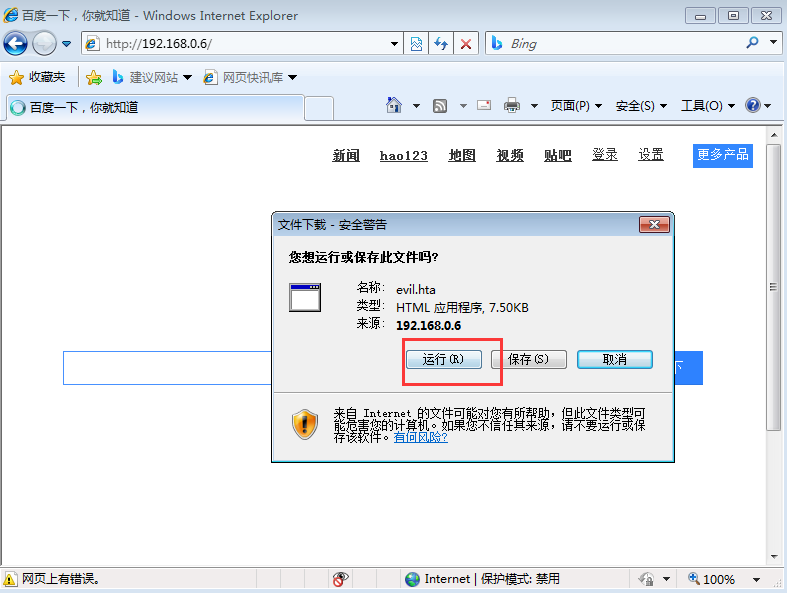Viewport: 787px width, 593px height.
Task: Open the 安全(S) menu
Action: click(x=641, y=105)
